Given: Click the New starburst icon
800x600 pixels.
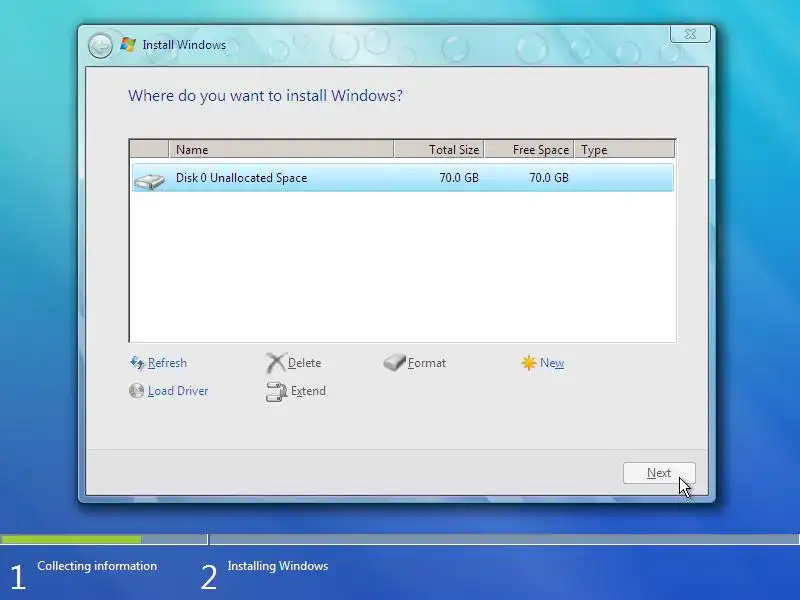Looking at the screenshot, I should [529, 363].
